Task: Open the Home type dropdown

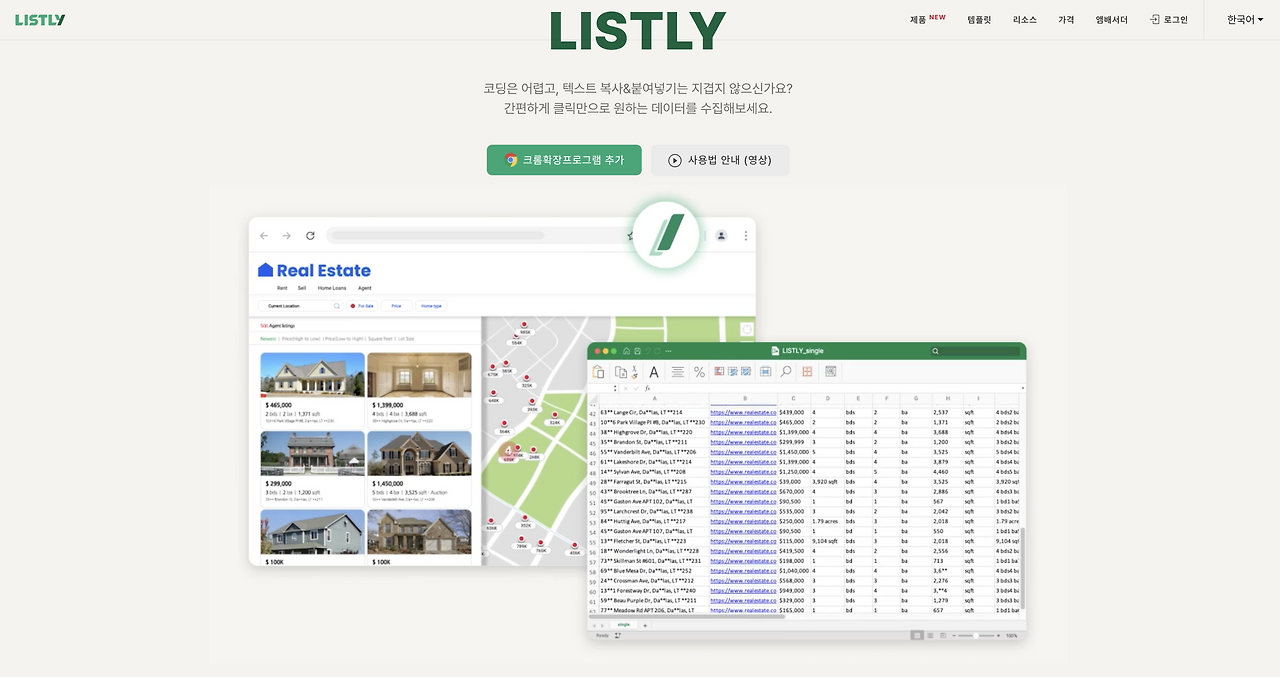Action: pyautogui.click(x=431, y=306)
